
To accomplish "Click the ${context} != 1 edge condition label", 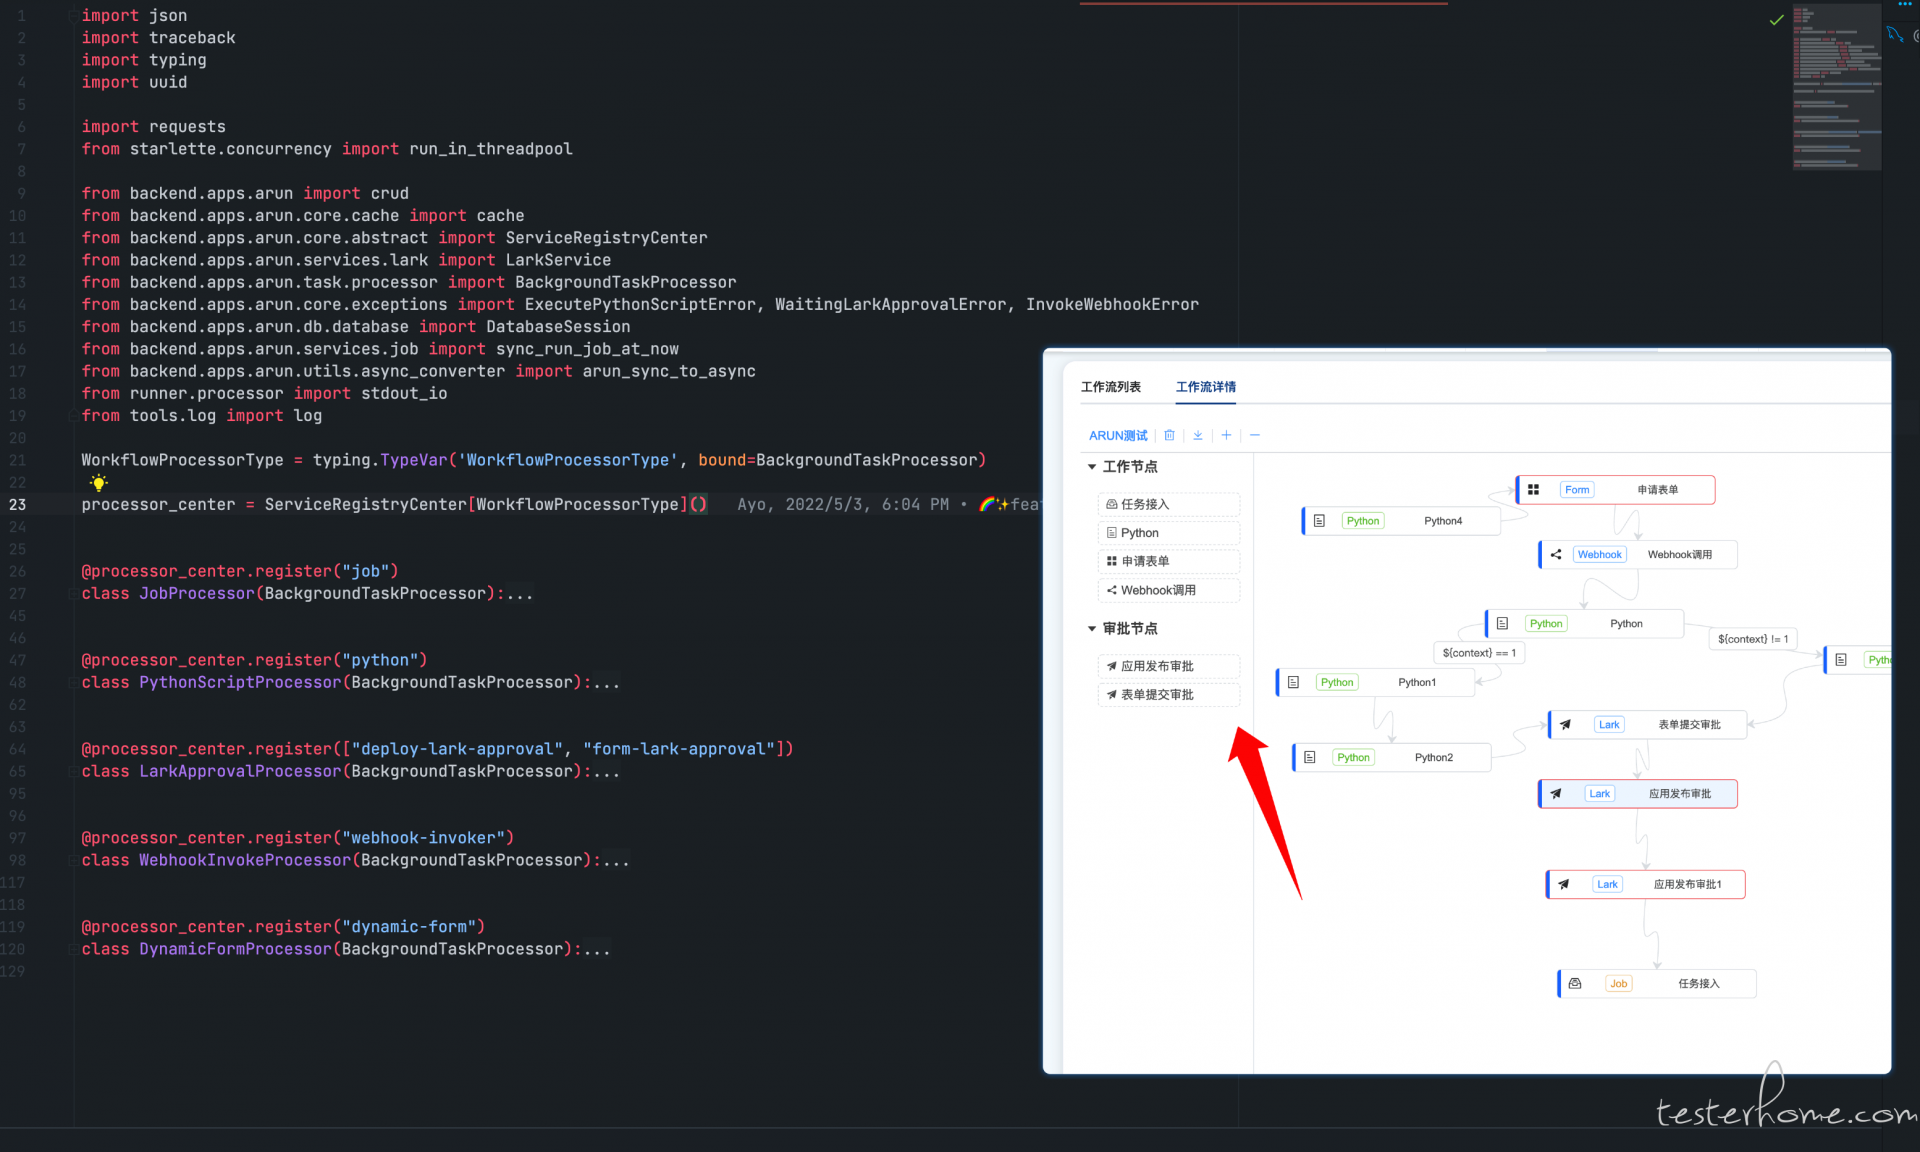I will [1752, 638].
